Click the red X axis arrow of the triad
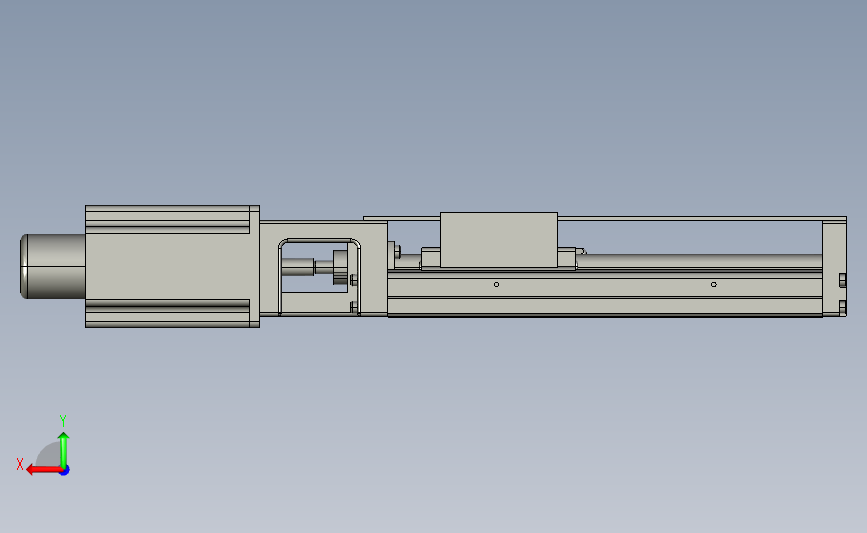Image resolution: width=867 pixels, height=533 pixels. (43, 470)
